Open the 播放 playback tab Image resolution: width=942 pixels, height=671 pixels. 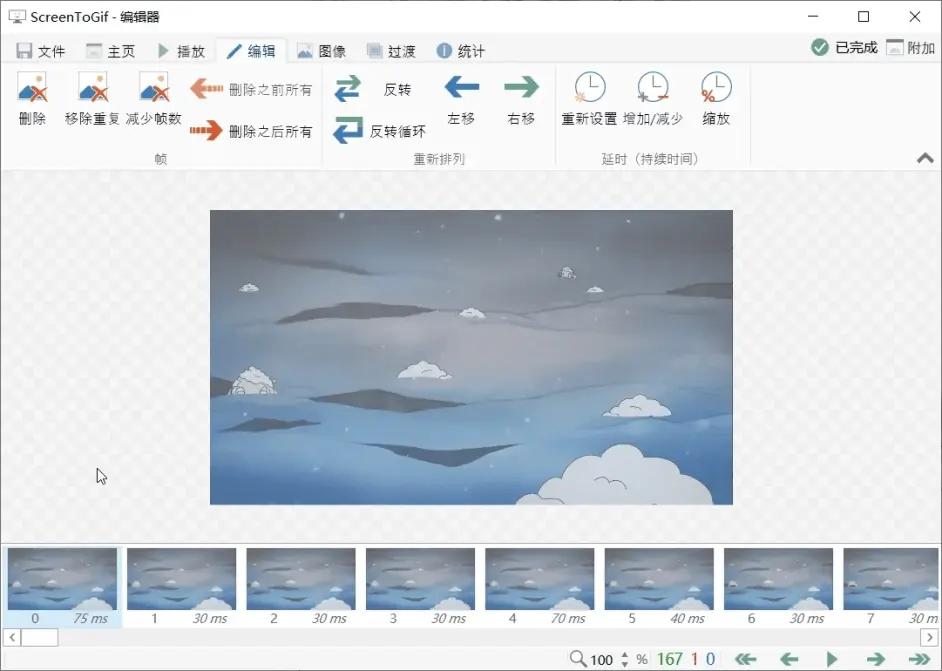tap(181, 51)
